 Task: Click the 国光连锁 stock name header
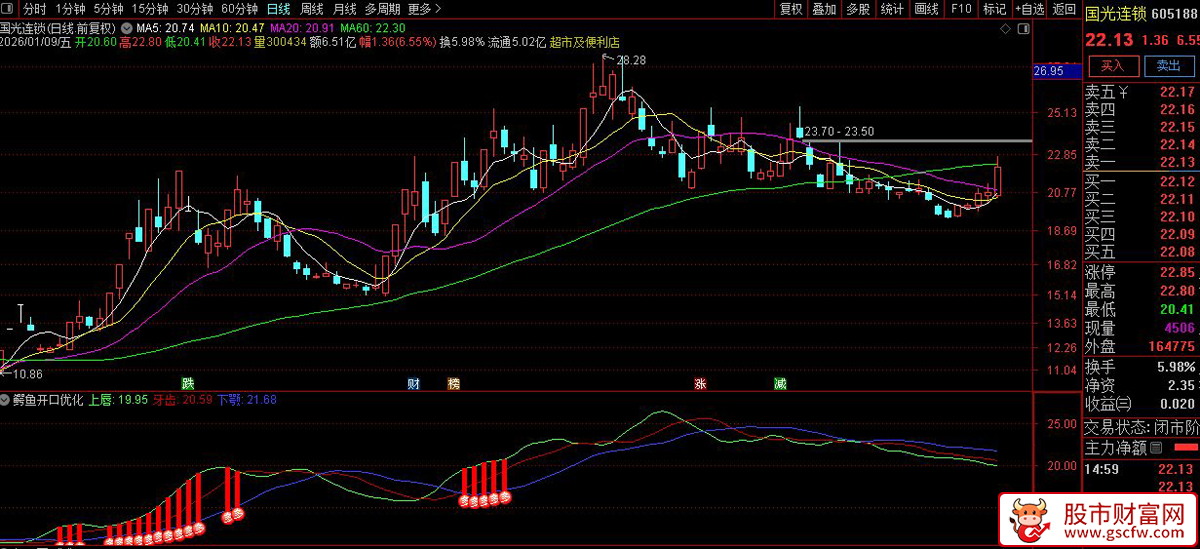coord(1115,13)
